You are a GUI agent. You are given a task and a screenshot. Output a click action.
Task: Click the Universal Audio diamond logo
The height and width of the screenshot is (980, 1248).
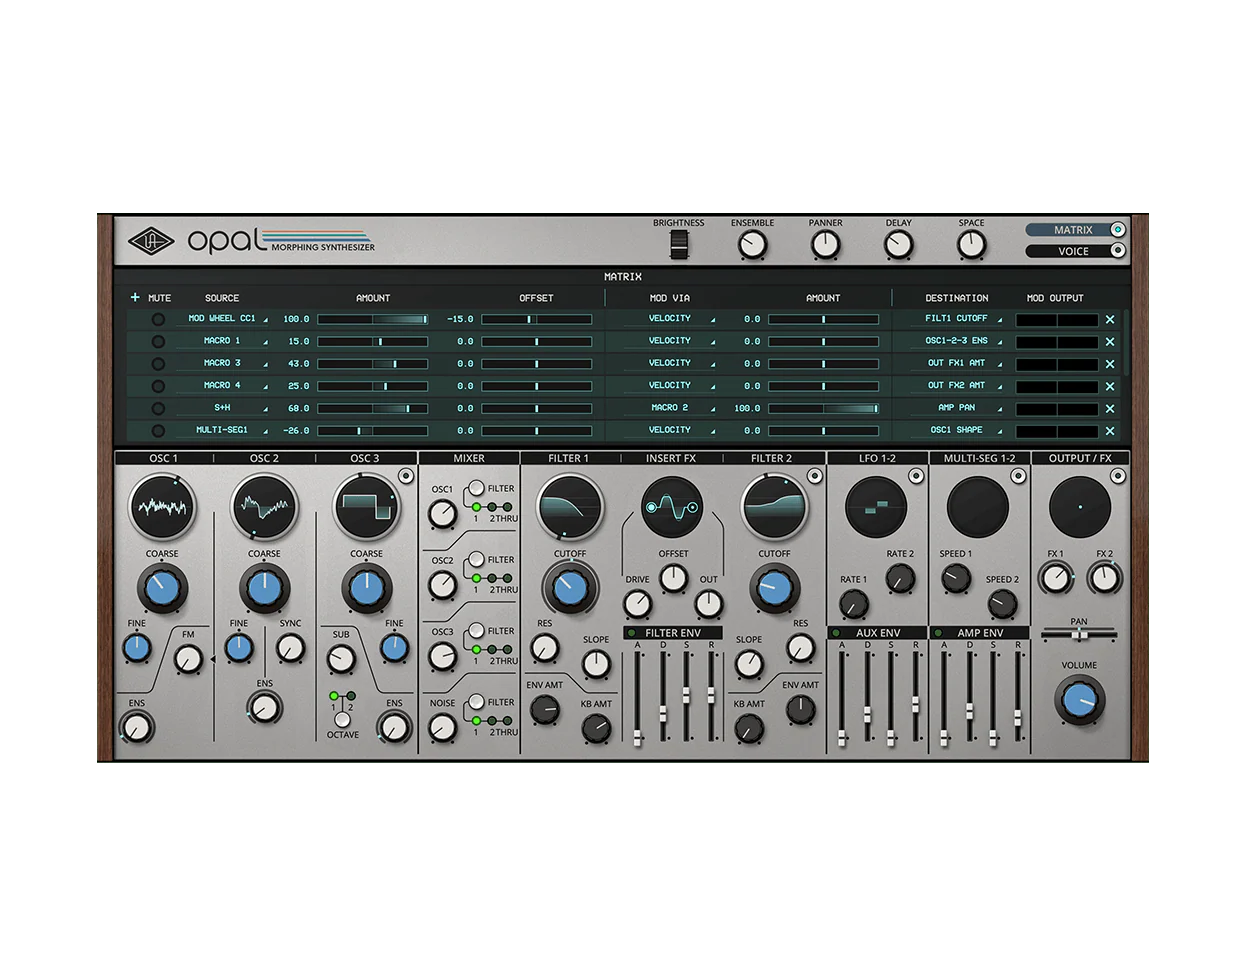click(151, 241)
